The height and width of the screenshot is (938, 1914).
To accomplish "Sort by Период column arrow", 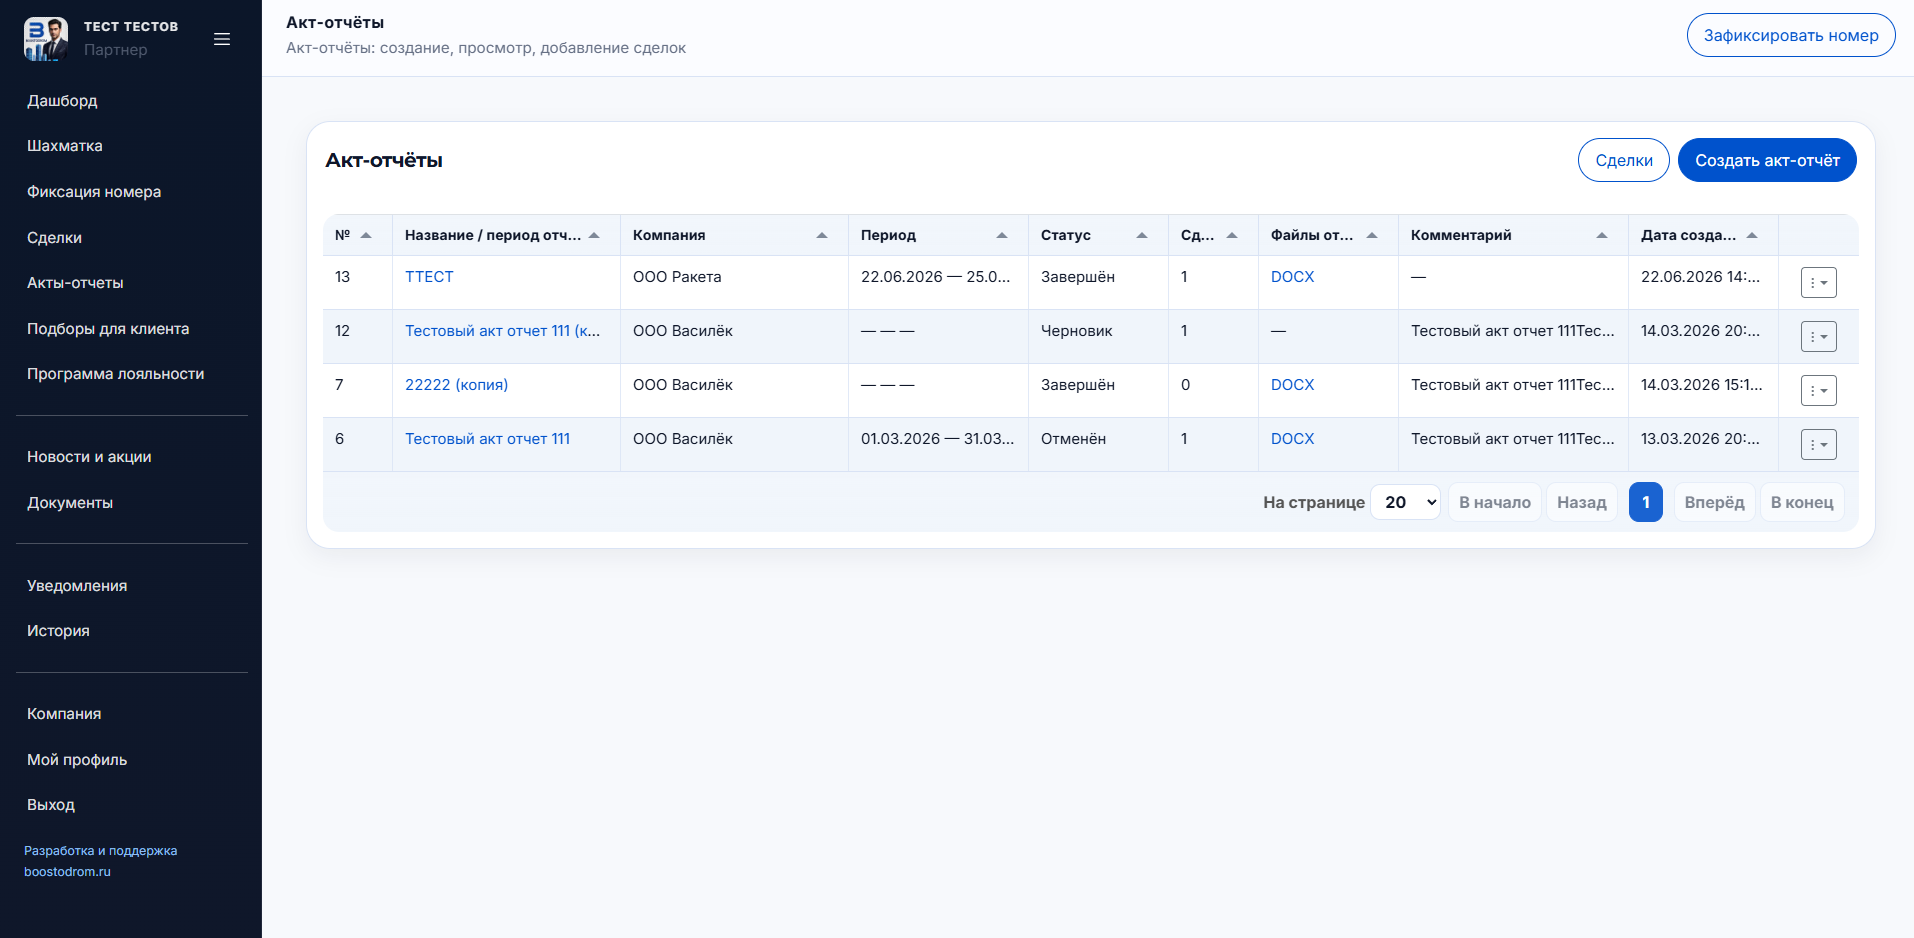I will [1002, 235].
